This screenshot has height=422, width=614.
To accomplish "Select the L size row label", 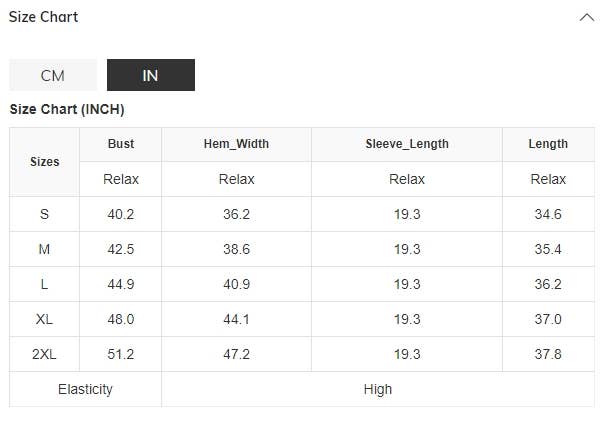I will [x=45, y=284].
